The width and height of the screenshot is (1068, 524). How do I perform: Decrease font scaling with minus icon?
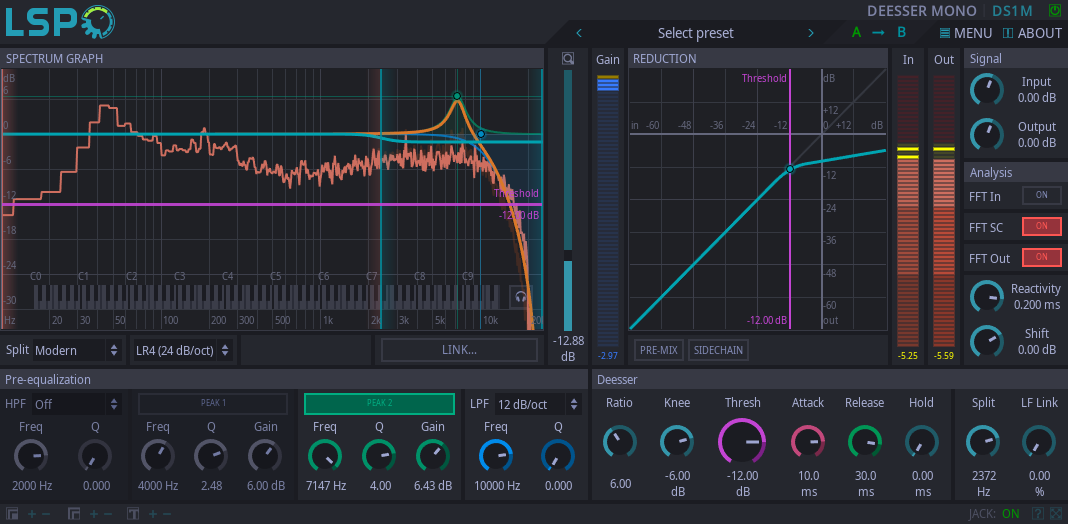coord(166,514)
